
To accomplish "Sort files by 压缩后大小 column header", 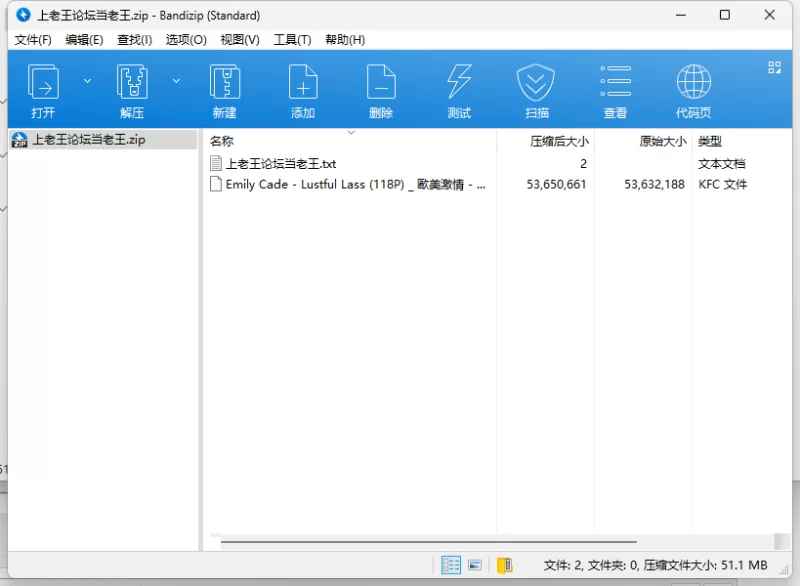I will pyautogui.click(x=558, y=142).
